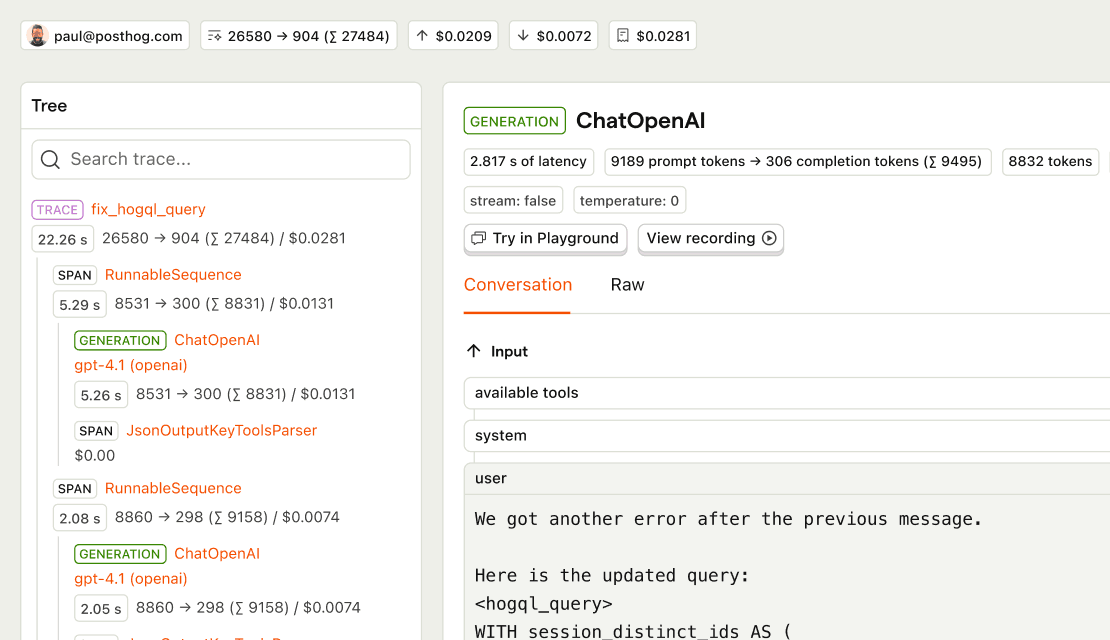Click the play icon in View recording
This screenshot has width=1110, height=640.
(x=769, y=238)
